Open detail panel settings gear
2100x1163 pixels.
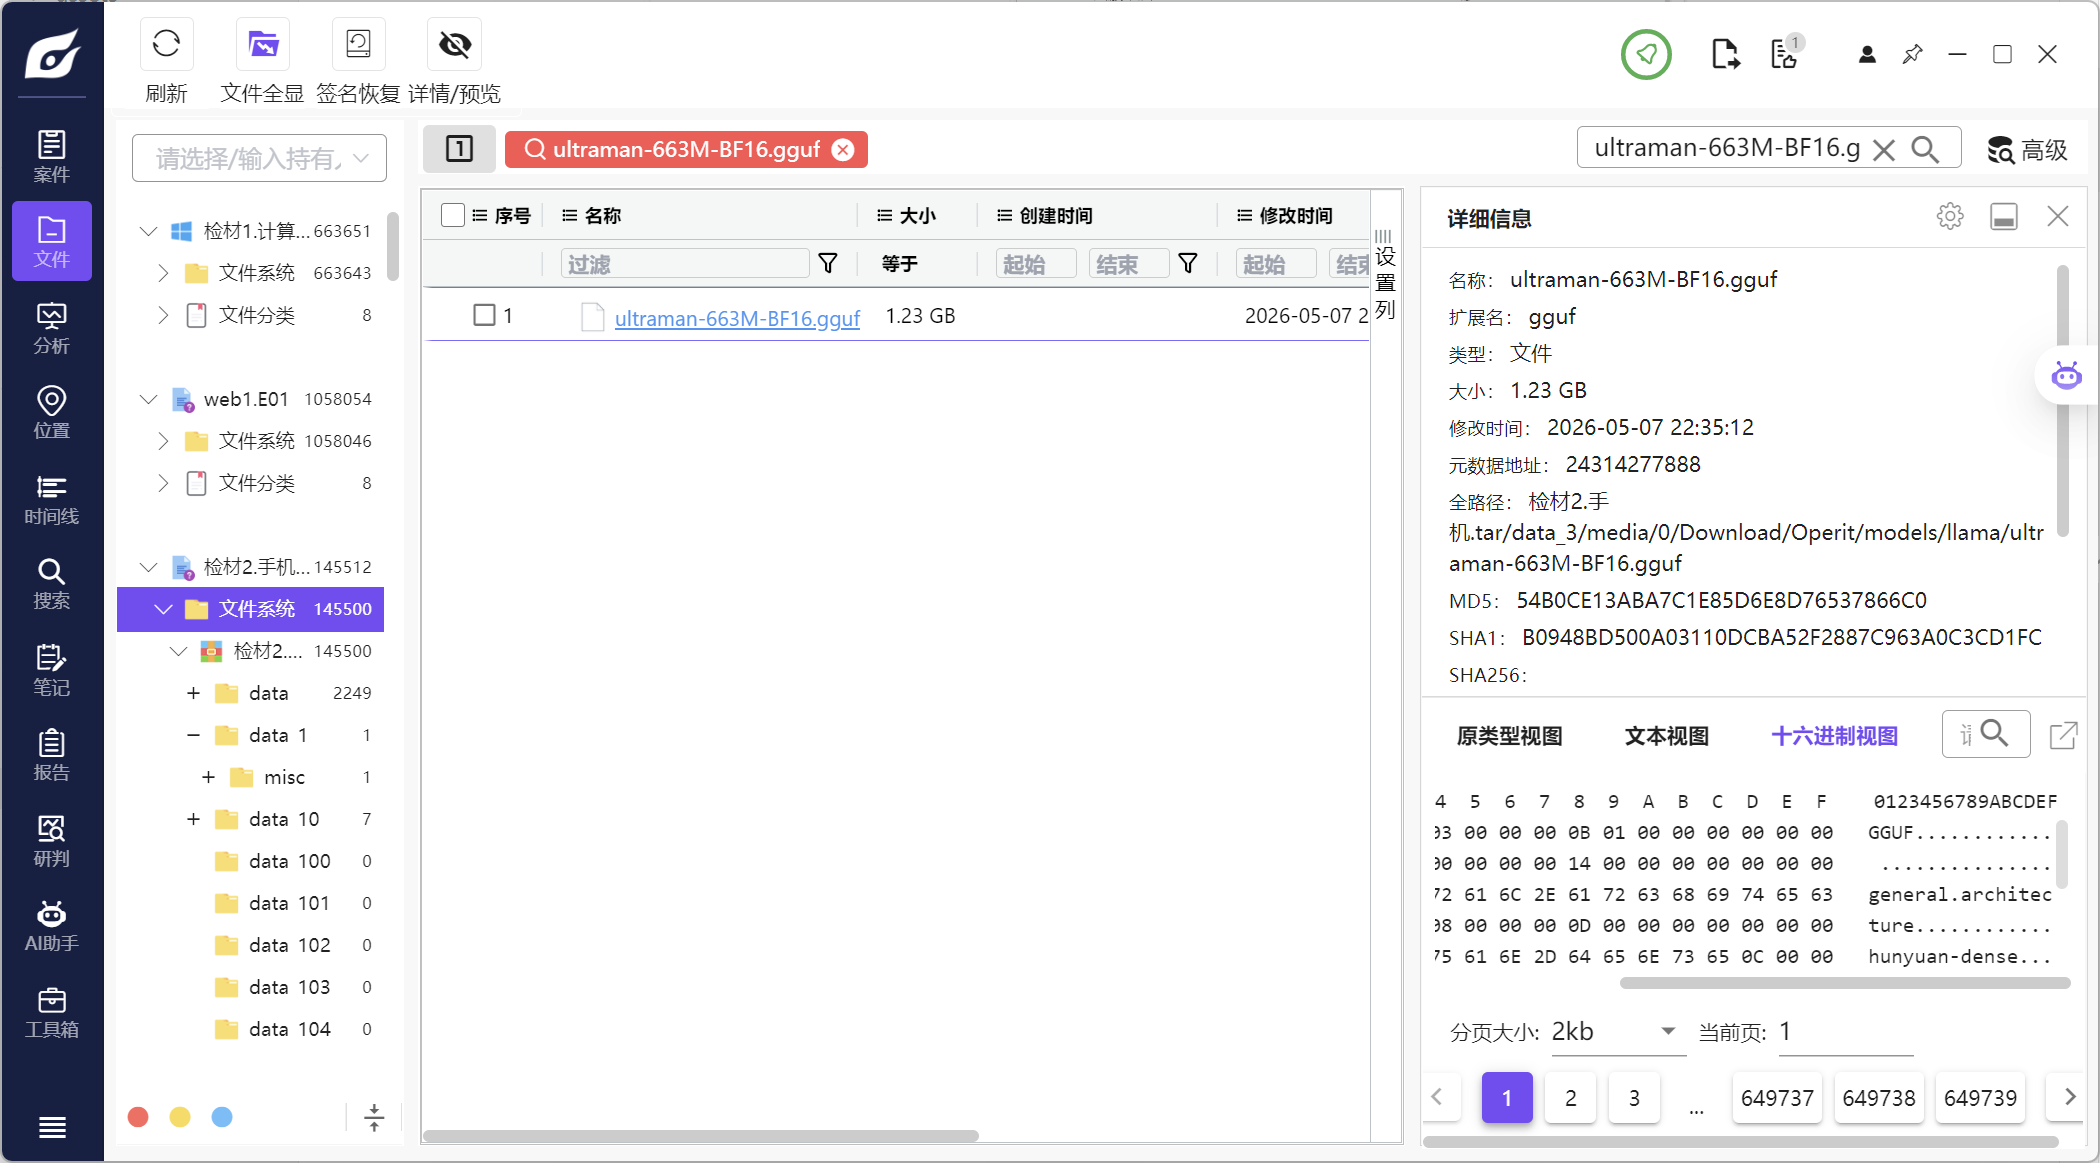1950,217
